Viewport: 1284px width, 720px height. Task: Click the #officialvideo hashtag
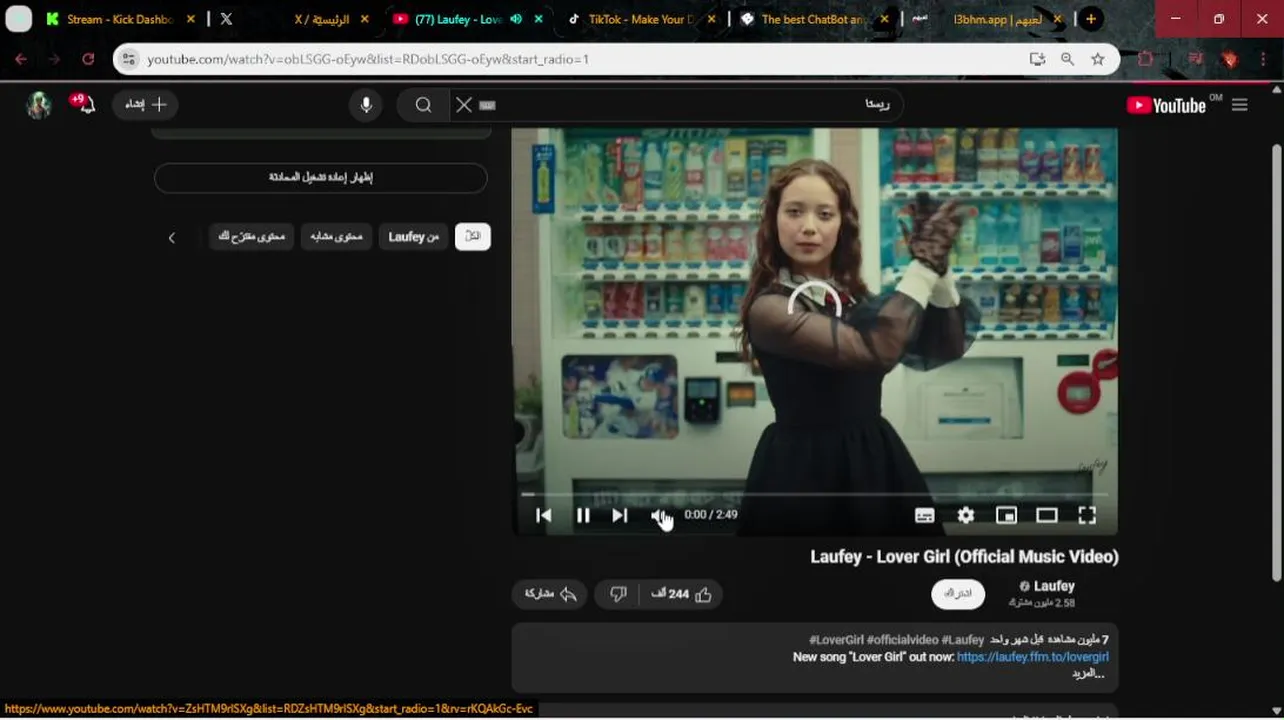tap(902, 640)
